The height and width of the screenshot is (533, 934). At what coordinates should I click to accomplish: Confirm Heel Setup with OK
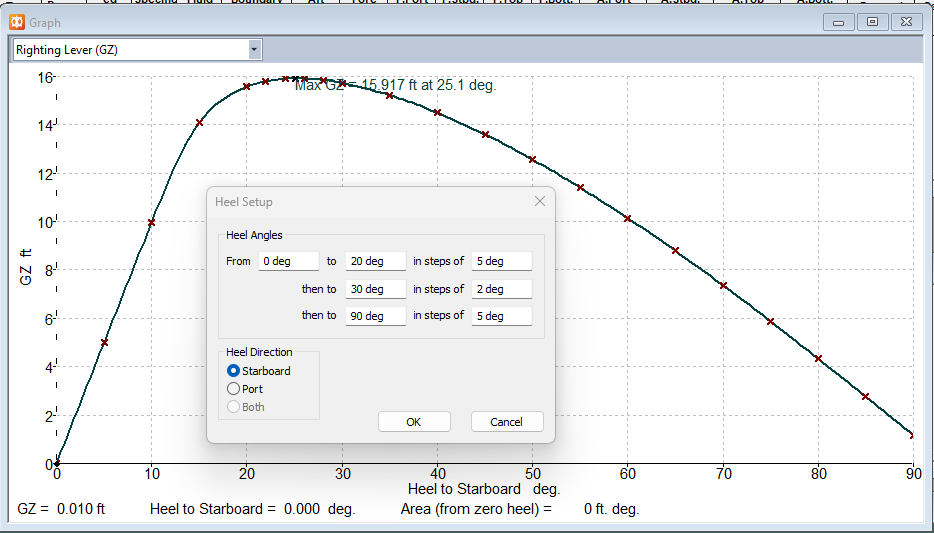[414, 422]
